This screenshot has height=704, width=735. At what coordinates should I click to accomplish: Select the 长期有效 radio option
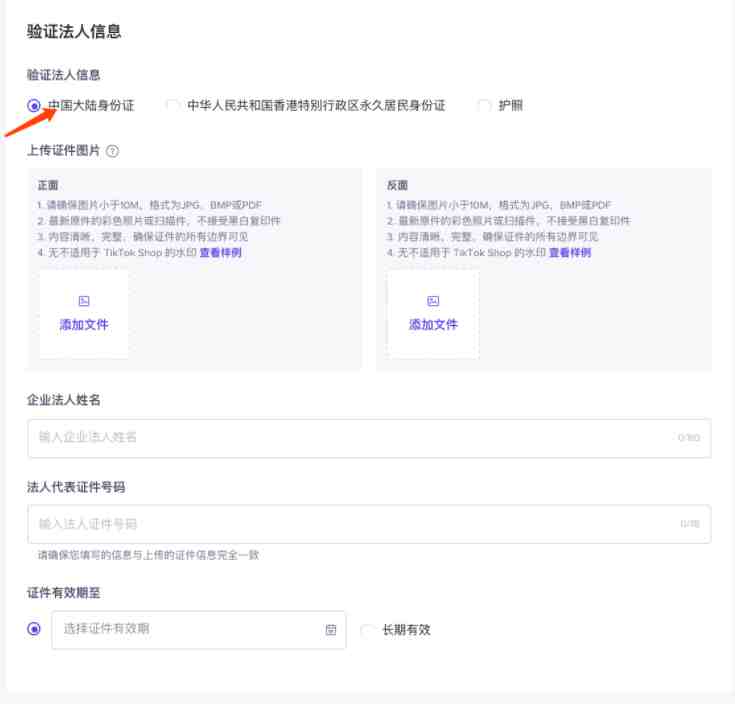coord(367,630)
